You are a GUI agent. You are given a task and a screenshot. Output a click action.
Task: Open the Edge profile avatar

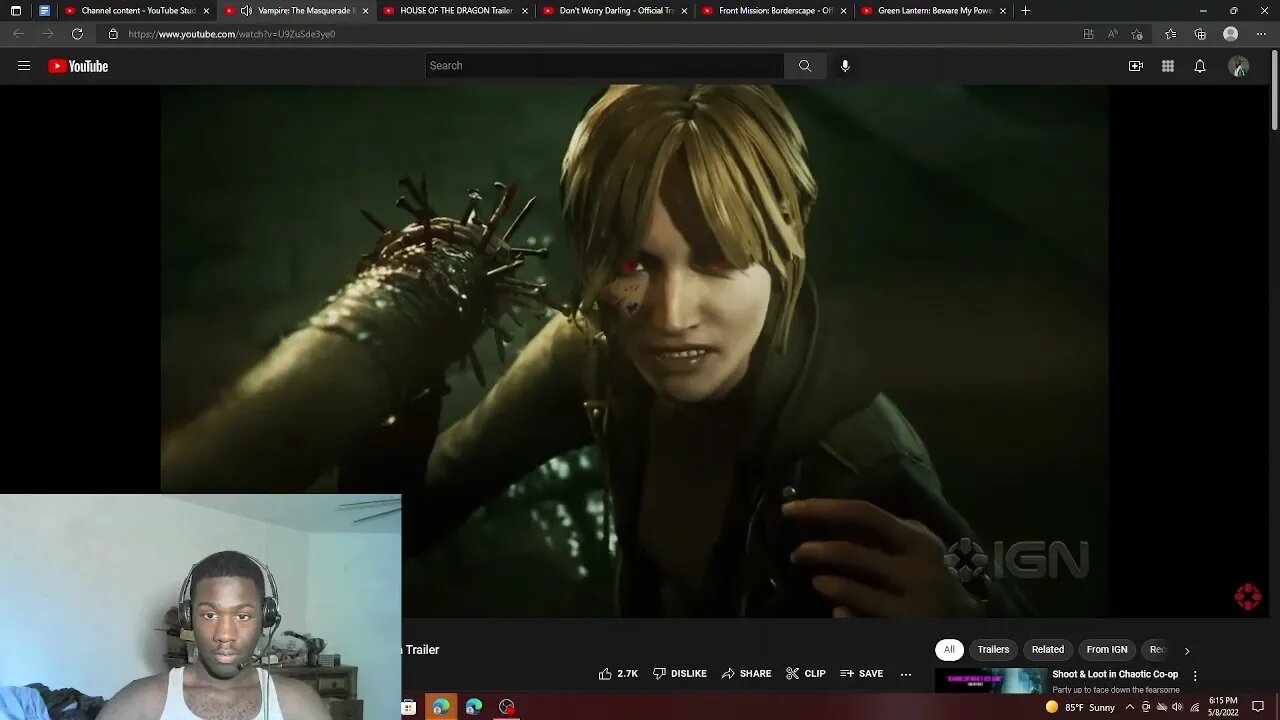coord(1231,34)
